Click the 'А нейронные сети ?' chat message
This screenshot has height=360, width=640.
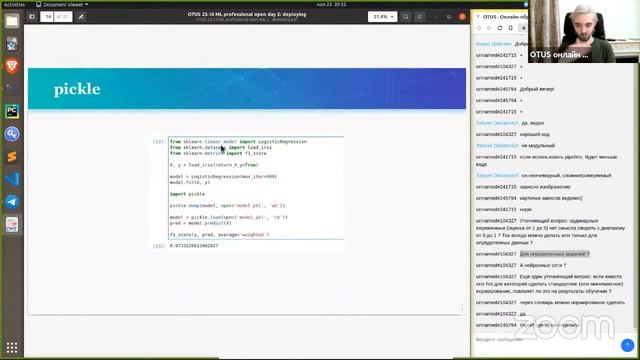(x=542, y=265)
